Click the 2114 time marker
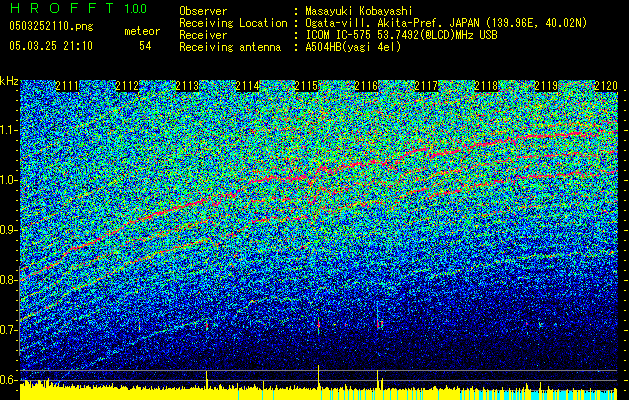Viewport: 629px width, 400px height. pyautogui.click(x=247, y=86)
